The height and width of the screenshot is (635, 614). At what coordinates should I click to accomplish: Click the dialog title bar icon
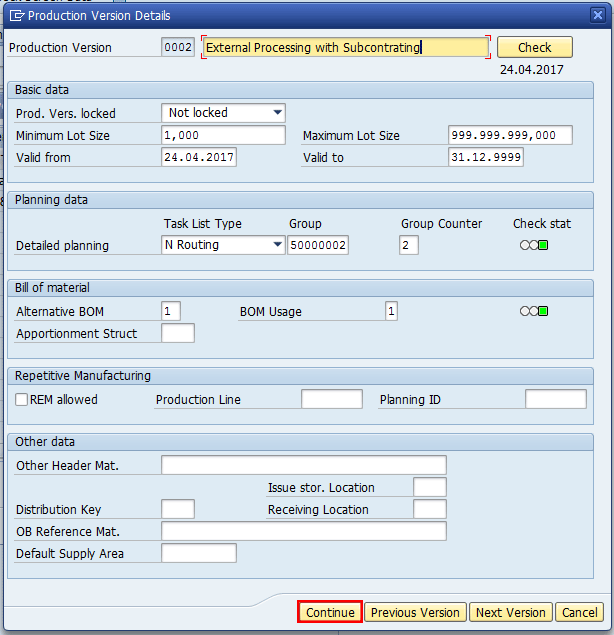(15, 16)
